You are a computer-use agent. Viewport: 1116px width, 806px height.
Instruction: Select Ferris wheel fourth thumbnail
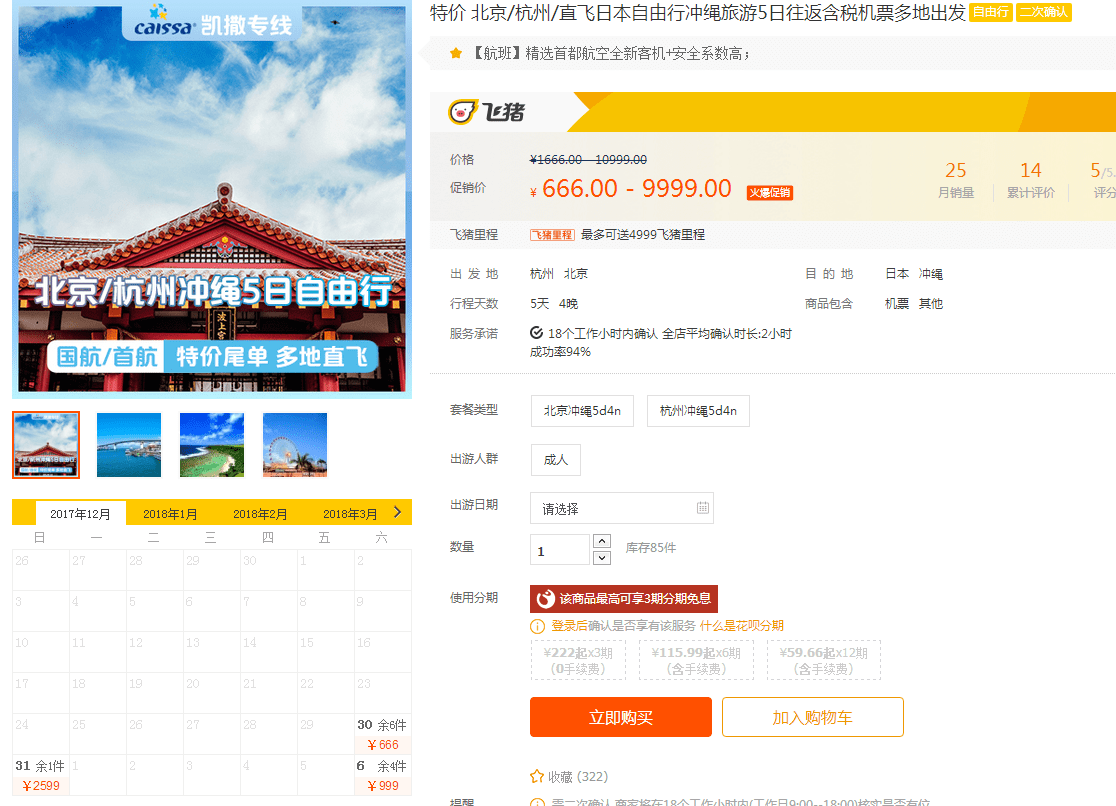click(x=295, y=445)
